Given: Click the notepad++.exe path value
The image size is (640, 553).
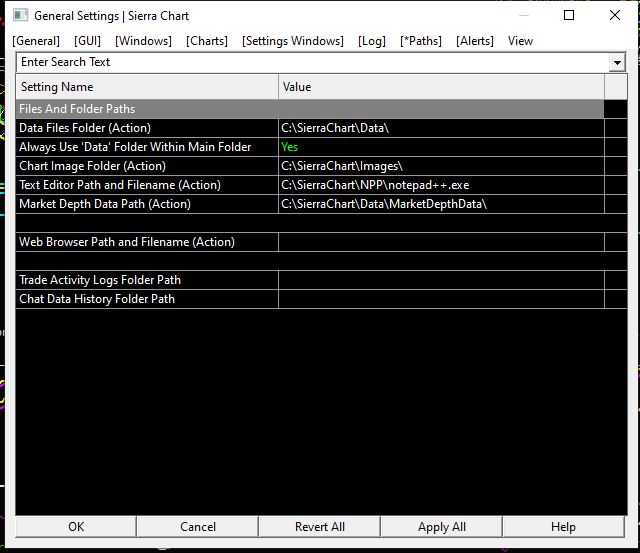Looking at the screenshot, I should (441, 185).
